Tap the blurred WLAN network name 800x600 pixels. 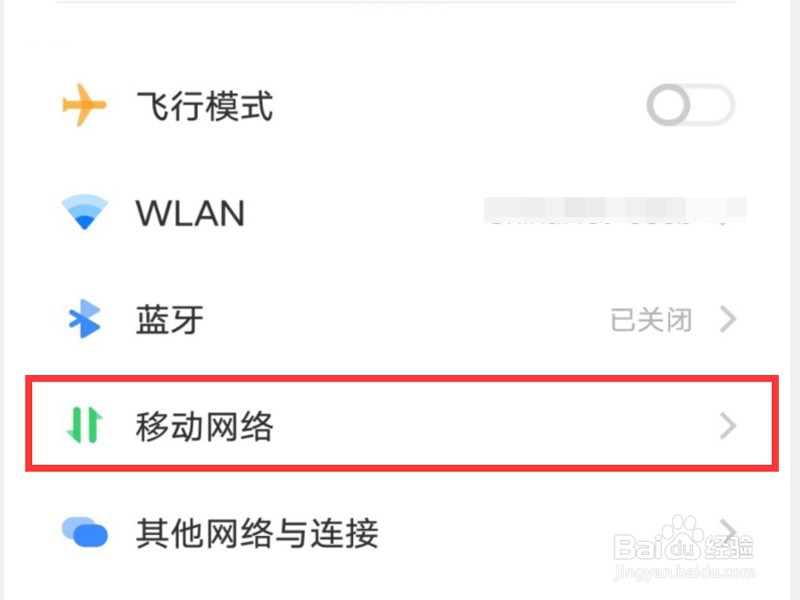[x=615, y=211]
